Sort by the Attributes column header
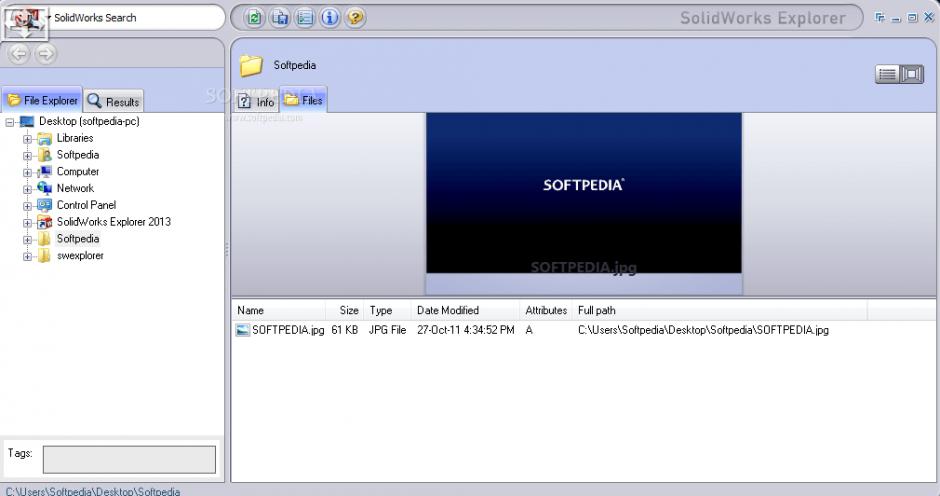Image resolution: width=940 pixels, height=496 pixels. pyautogui.click(x=546, y=310)
